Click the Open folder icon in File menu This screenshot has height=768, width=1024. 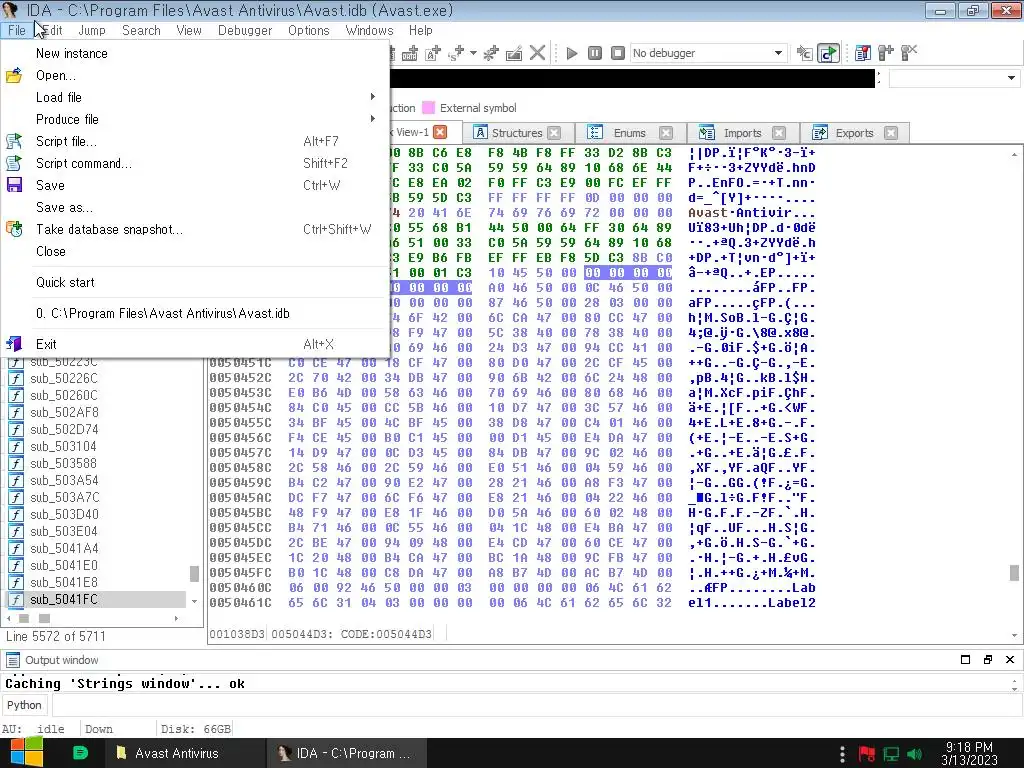[x=14, y=76]
